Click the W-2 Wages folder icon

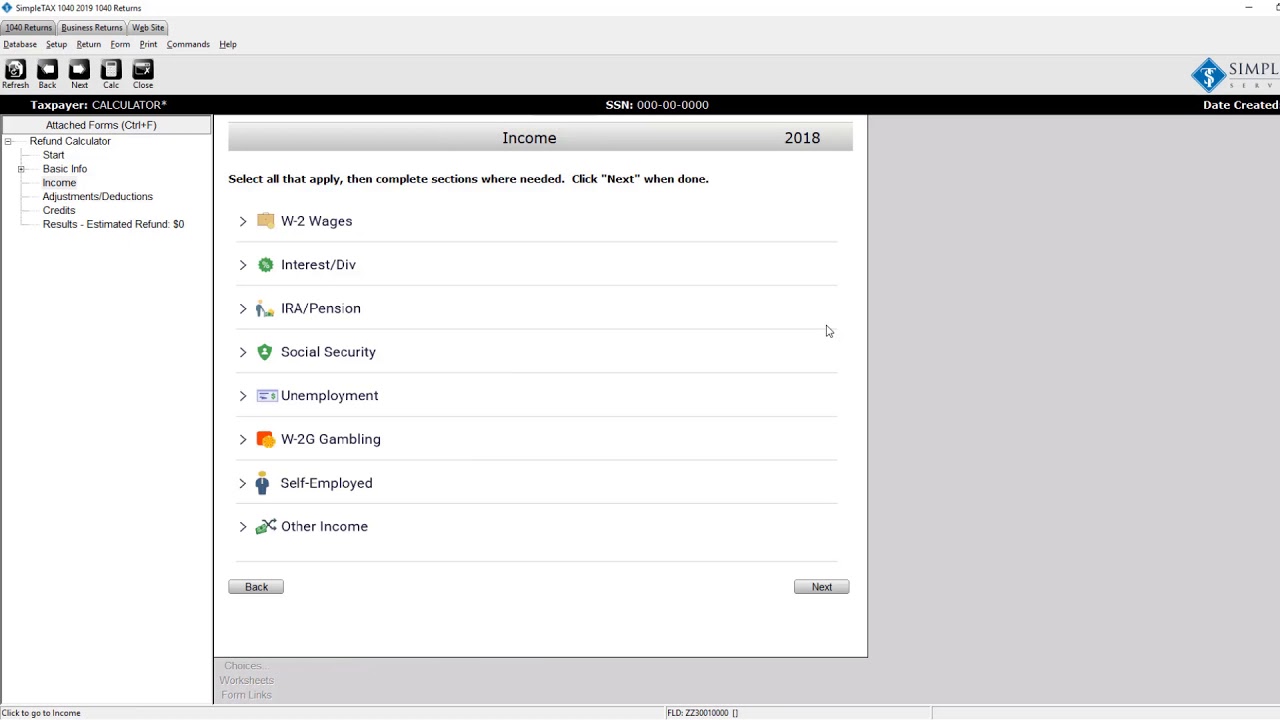click(x=265, y=221)
